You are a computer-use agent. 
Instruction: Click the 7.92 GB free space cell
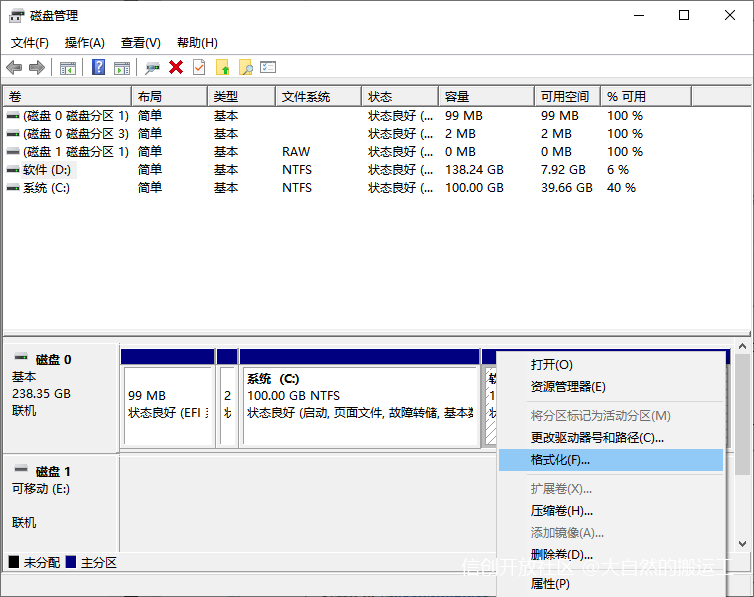(x=563, y=170)
